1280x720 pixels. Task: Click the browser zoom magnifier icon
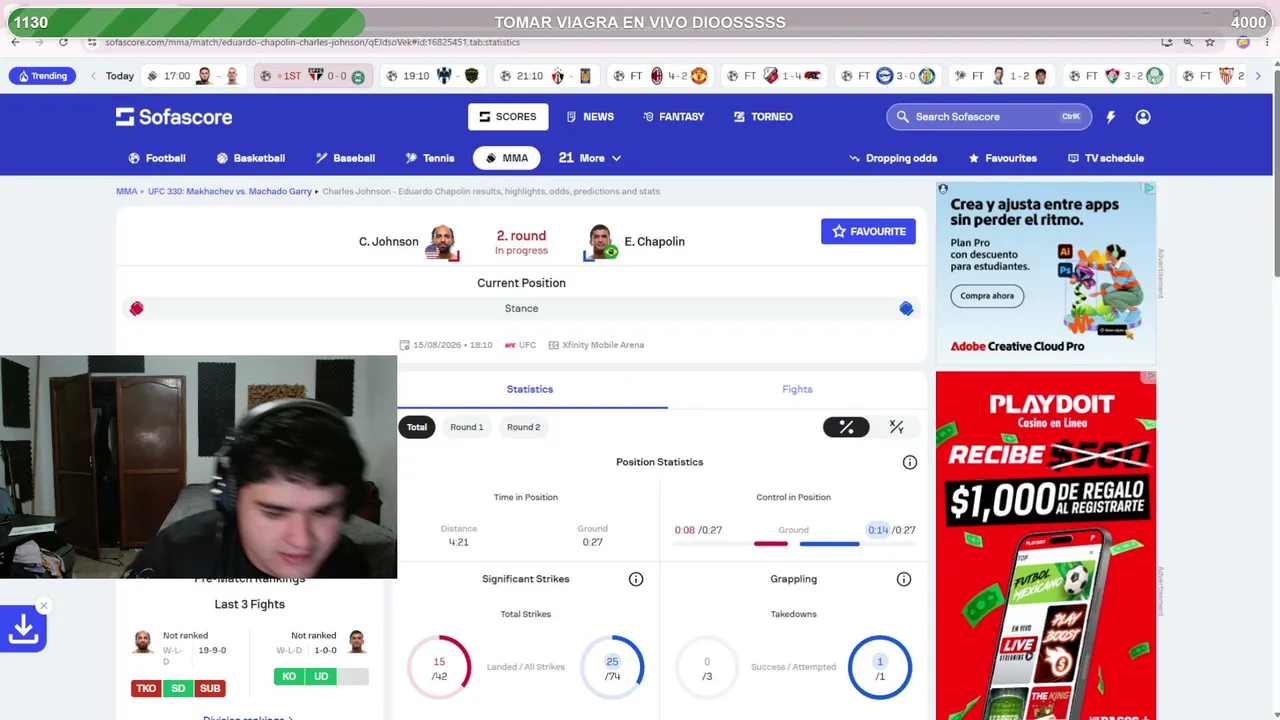click(1188, 42)
